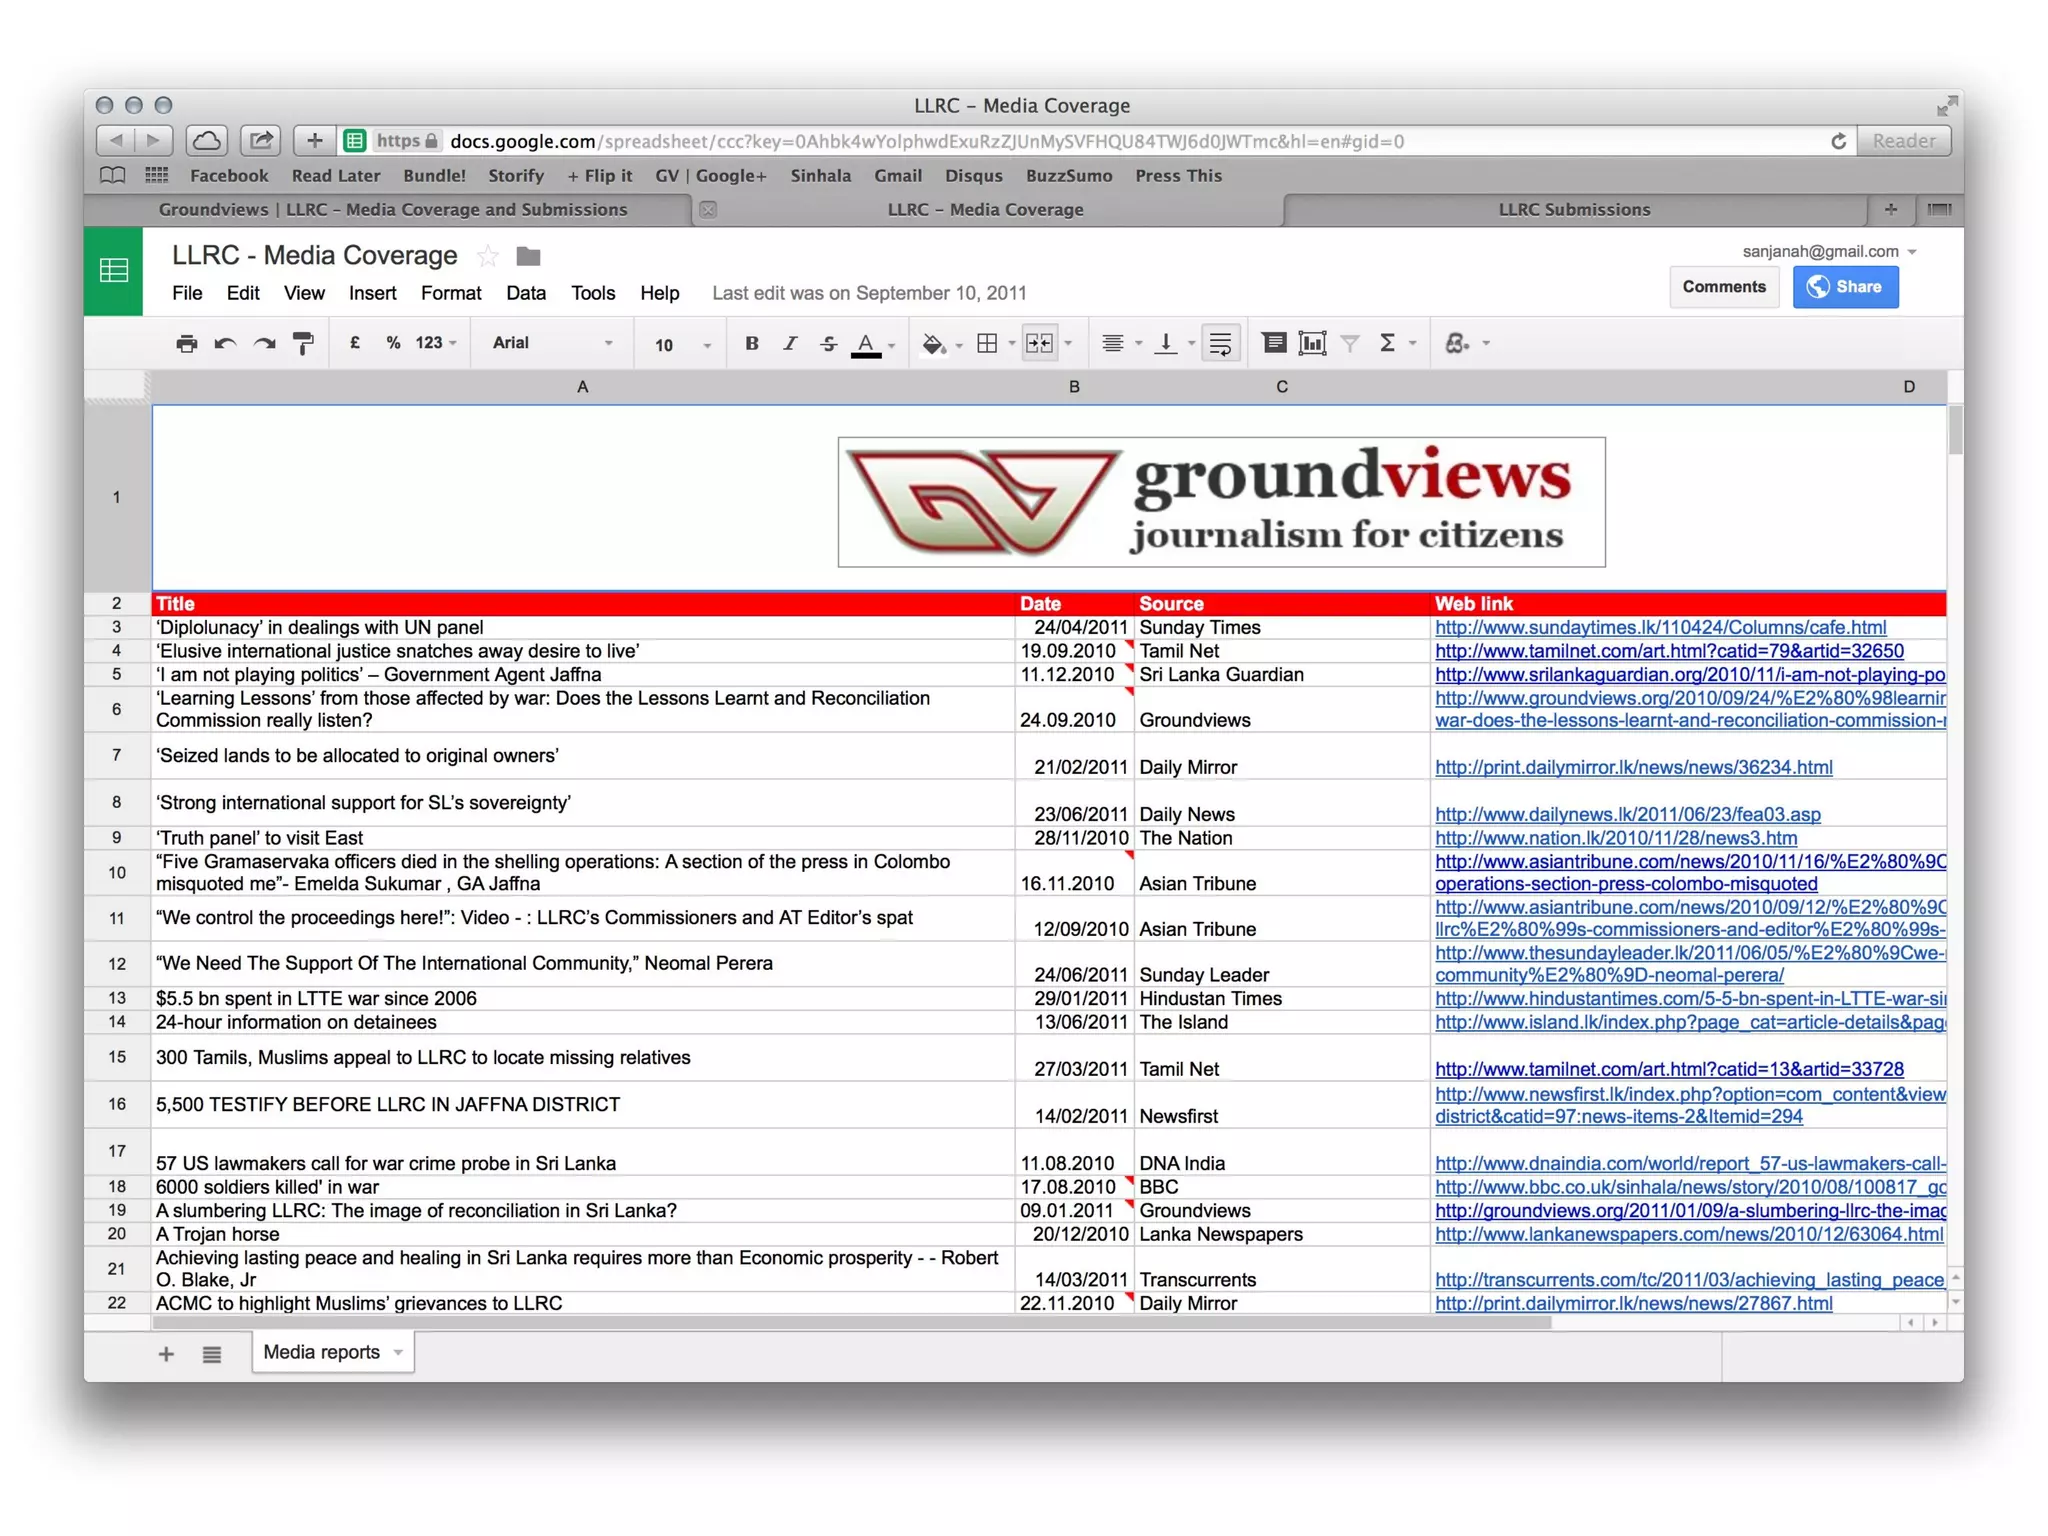Expand the Media reports sheet tab menu

398,1352
